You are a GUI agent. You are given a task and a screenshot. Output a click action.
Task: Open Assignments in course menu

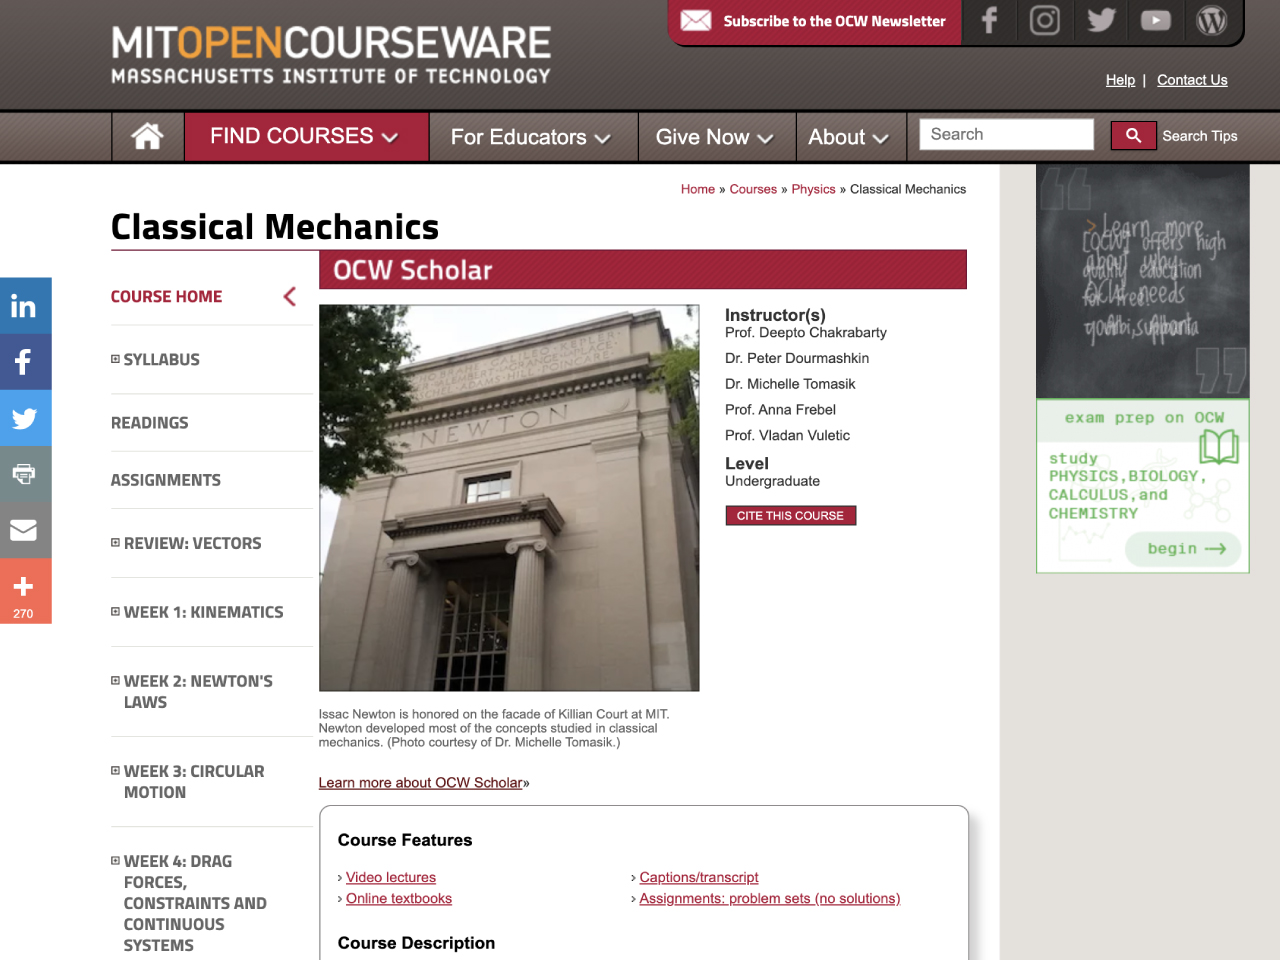[166, 480]
